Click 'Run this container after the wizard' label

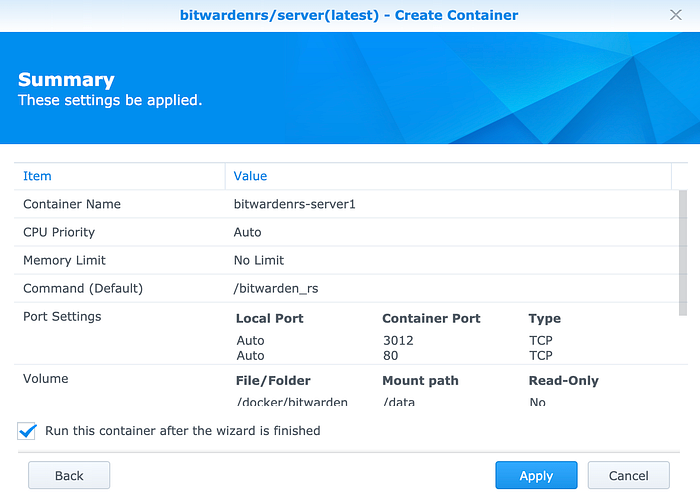point(183,431)
